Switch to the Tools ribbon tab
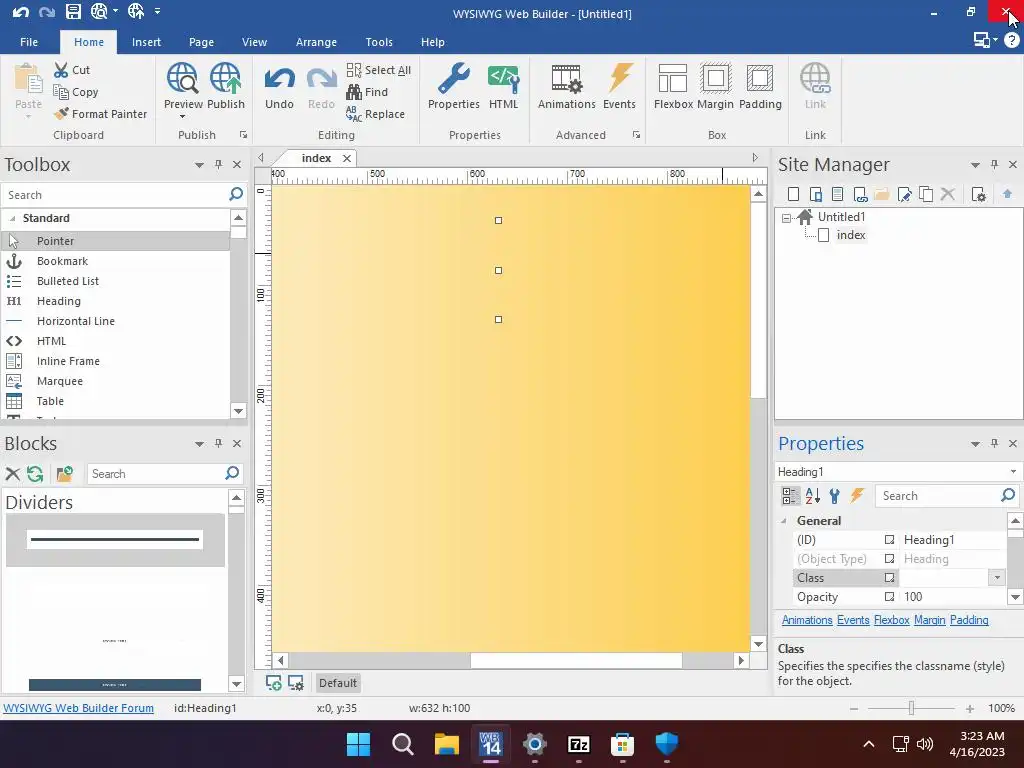The height and width of the screenshot is (768, 1024). click(x=379, y=42)
